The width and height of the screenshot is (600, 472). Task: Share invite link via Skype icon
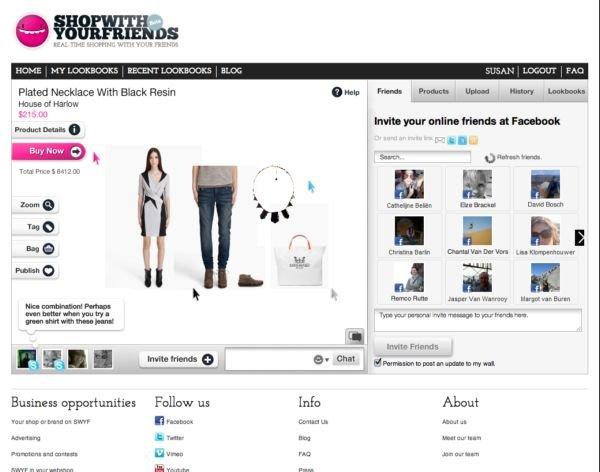[x=462, y=140]
